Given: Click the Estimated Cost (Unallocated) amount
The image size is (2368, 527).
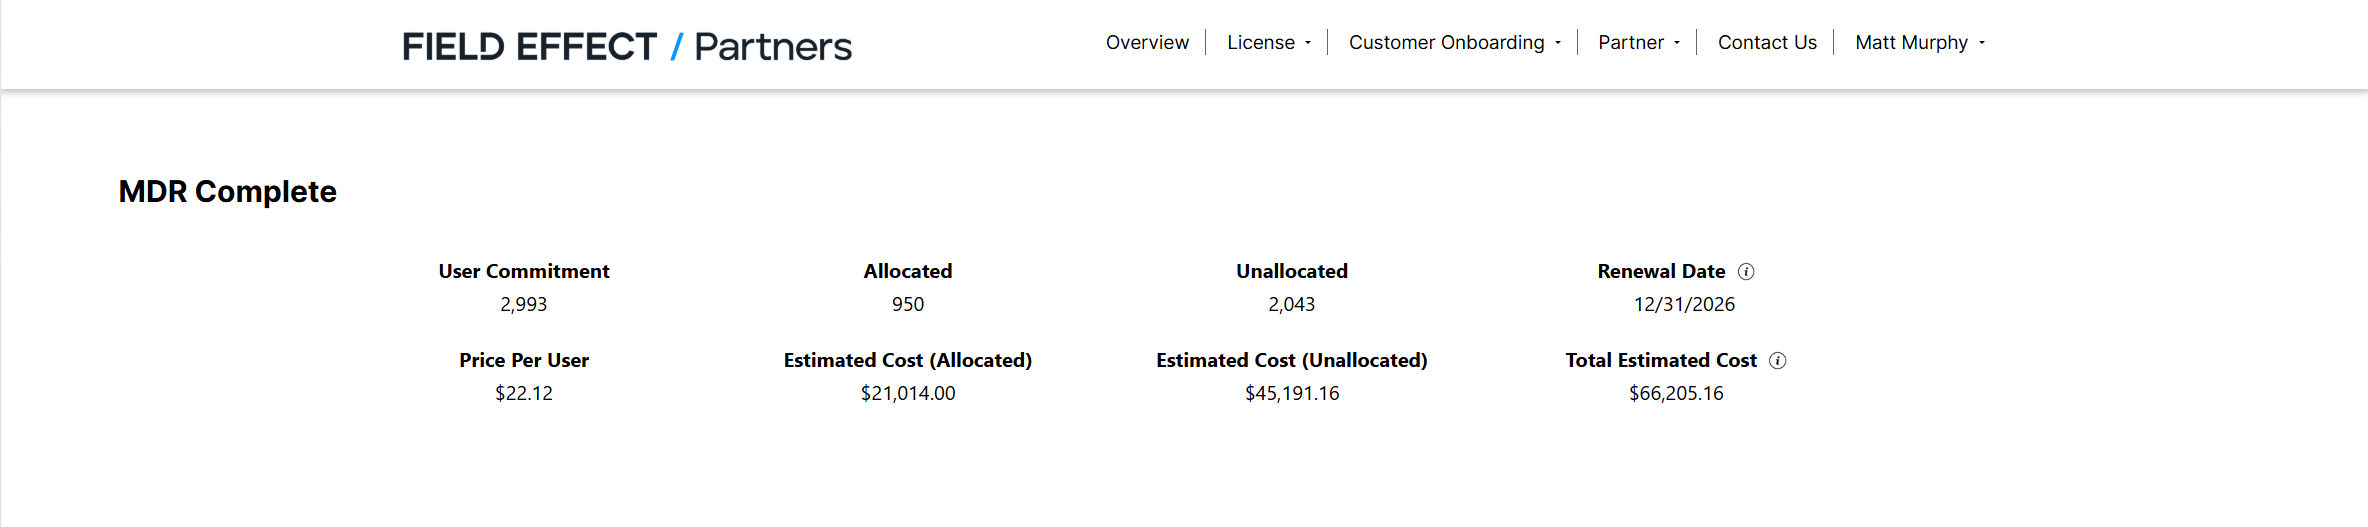Looking at the screenshot, I should click(x=1292, y=393).
